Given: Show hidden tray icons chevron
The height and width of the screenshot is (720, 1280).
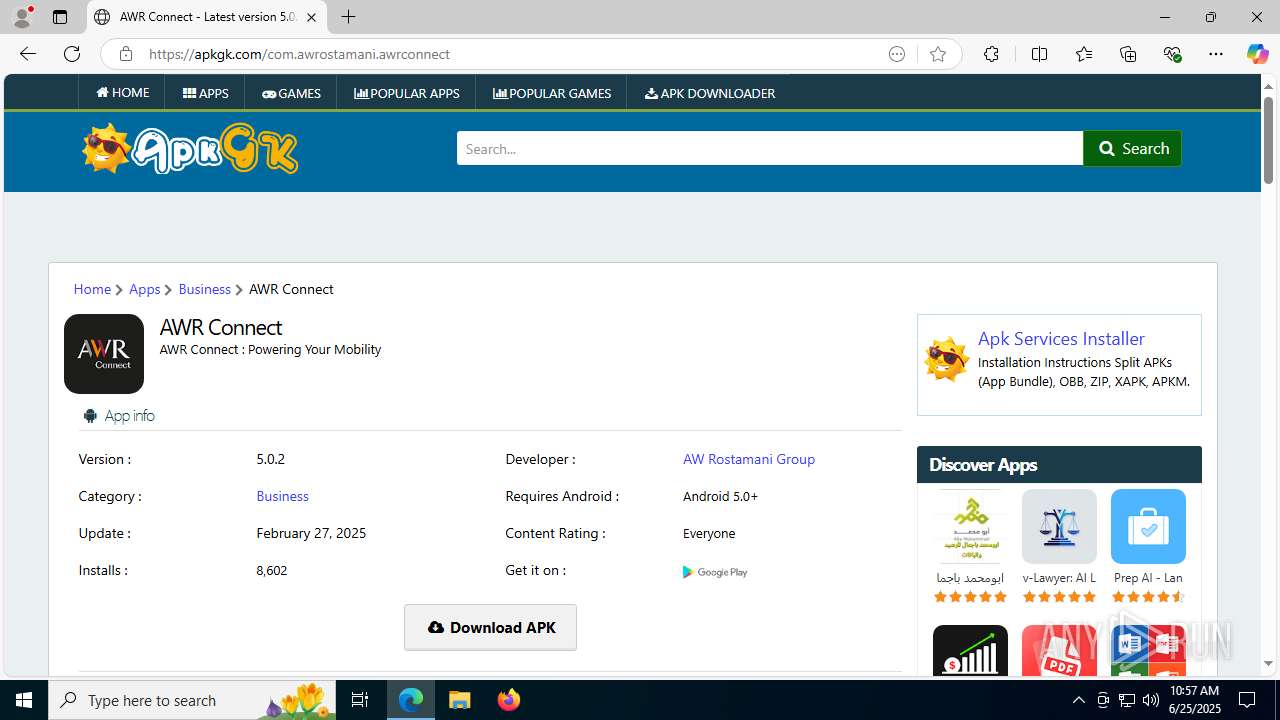Looking at the screenshot, I should [1078, 700].
